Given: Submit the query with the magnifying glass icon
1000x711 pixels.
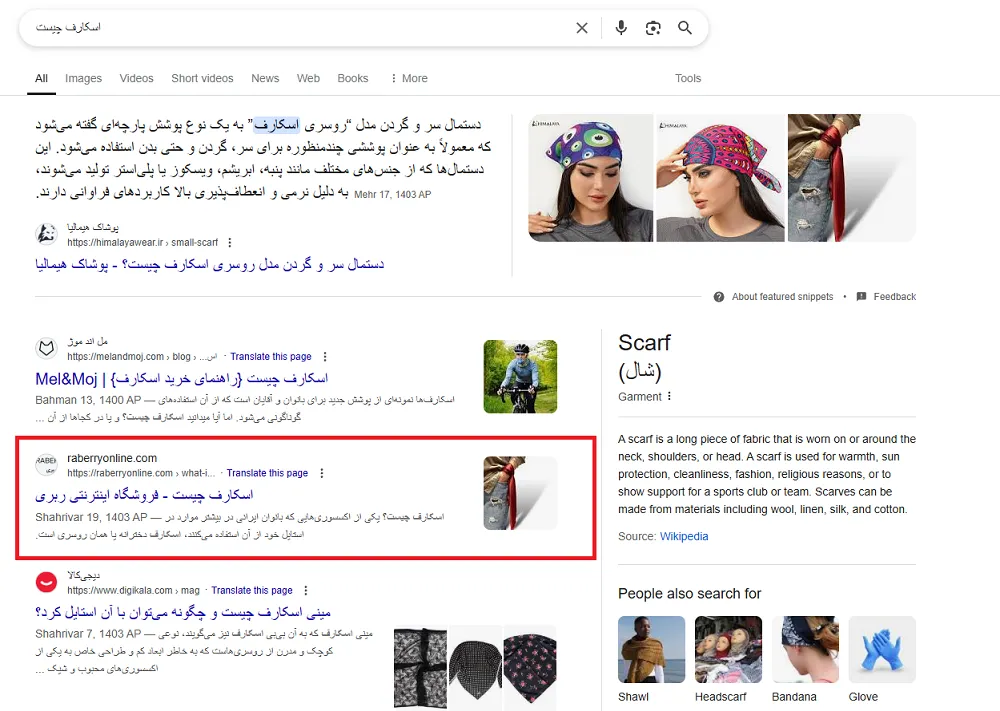Looking at the screenshot, I should 685,28.
